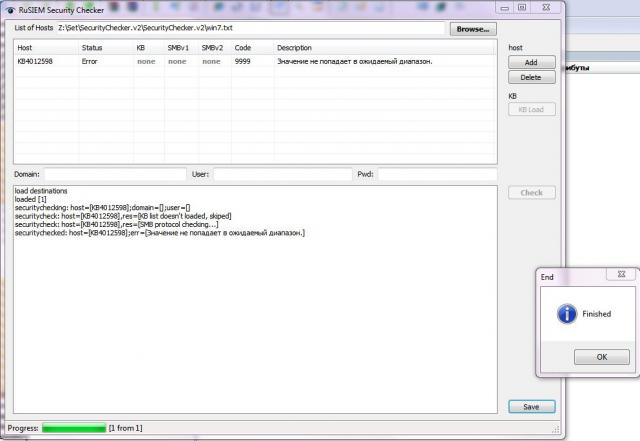This screenshot has height=441, width=640.
Task: Open file browser with Browse button
Action: pos(473,29)
